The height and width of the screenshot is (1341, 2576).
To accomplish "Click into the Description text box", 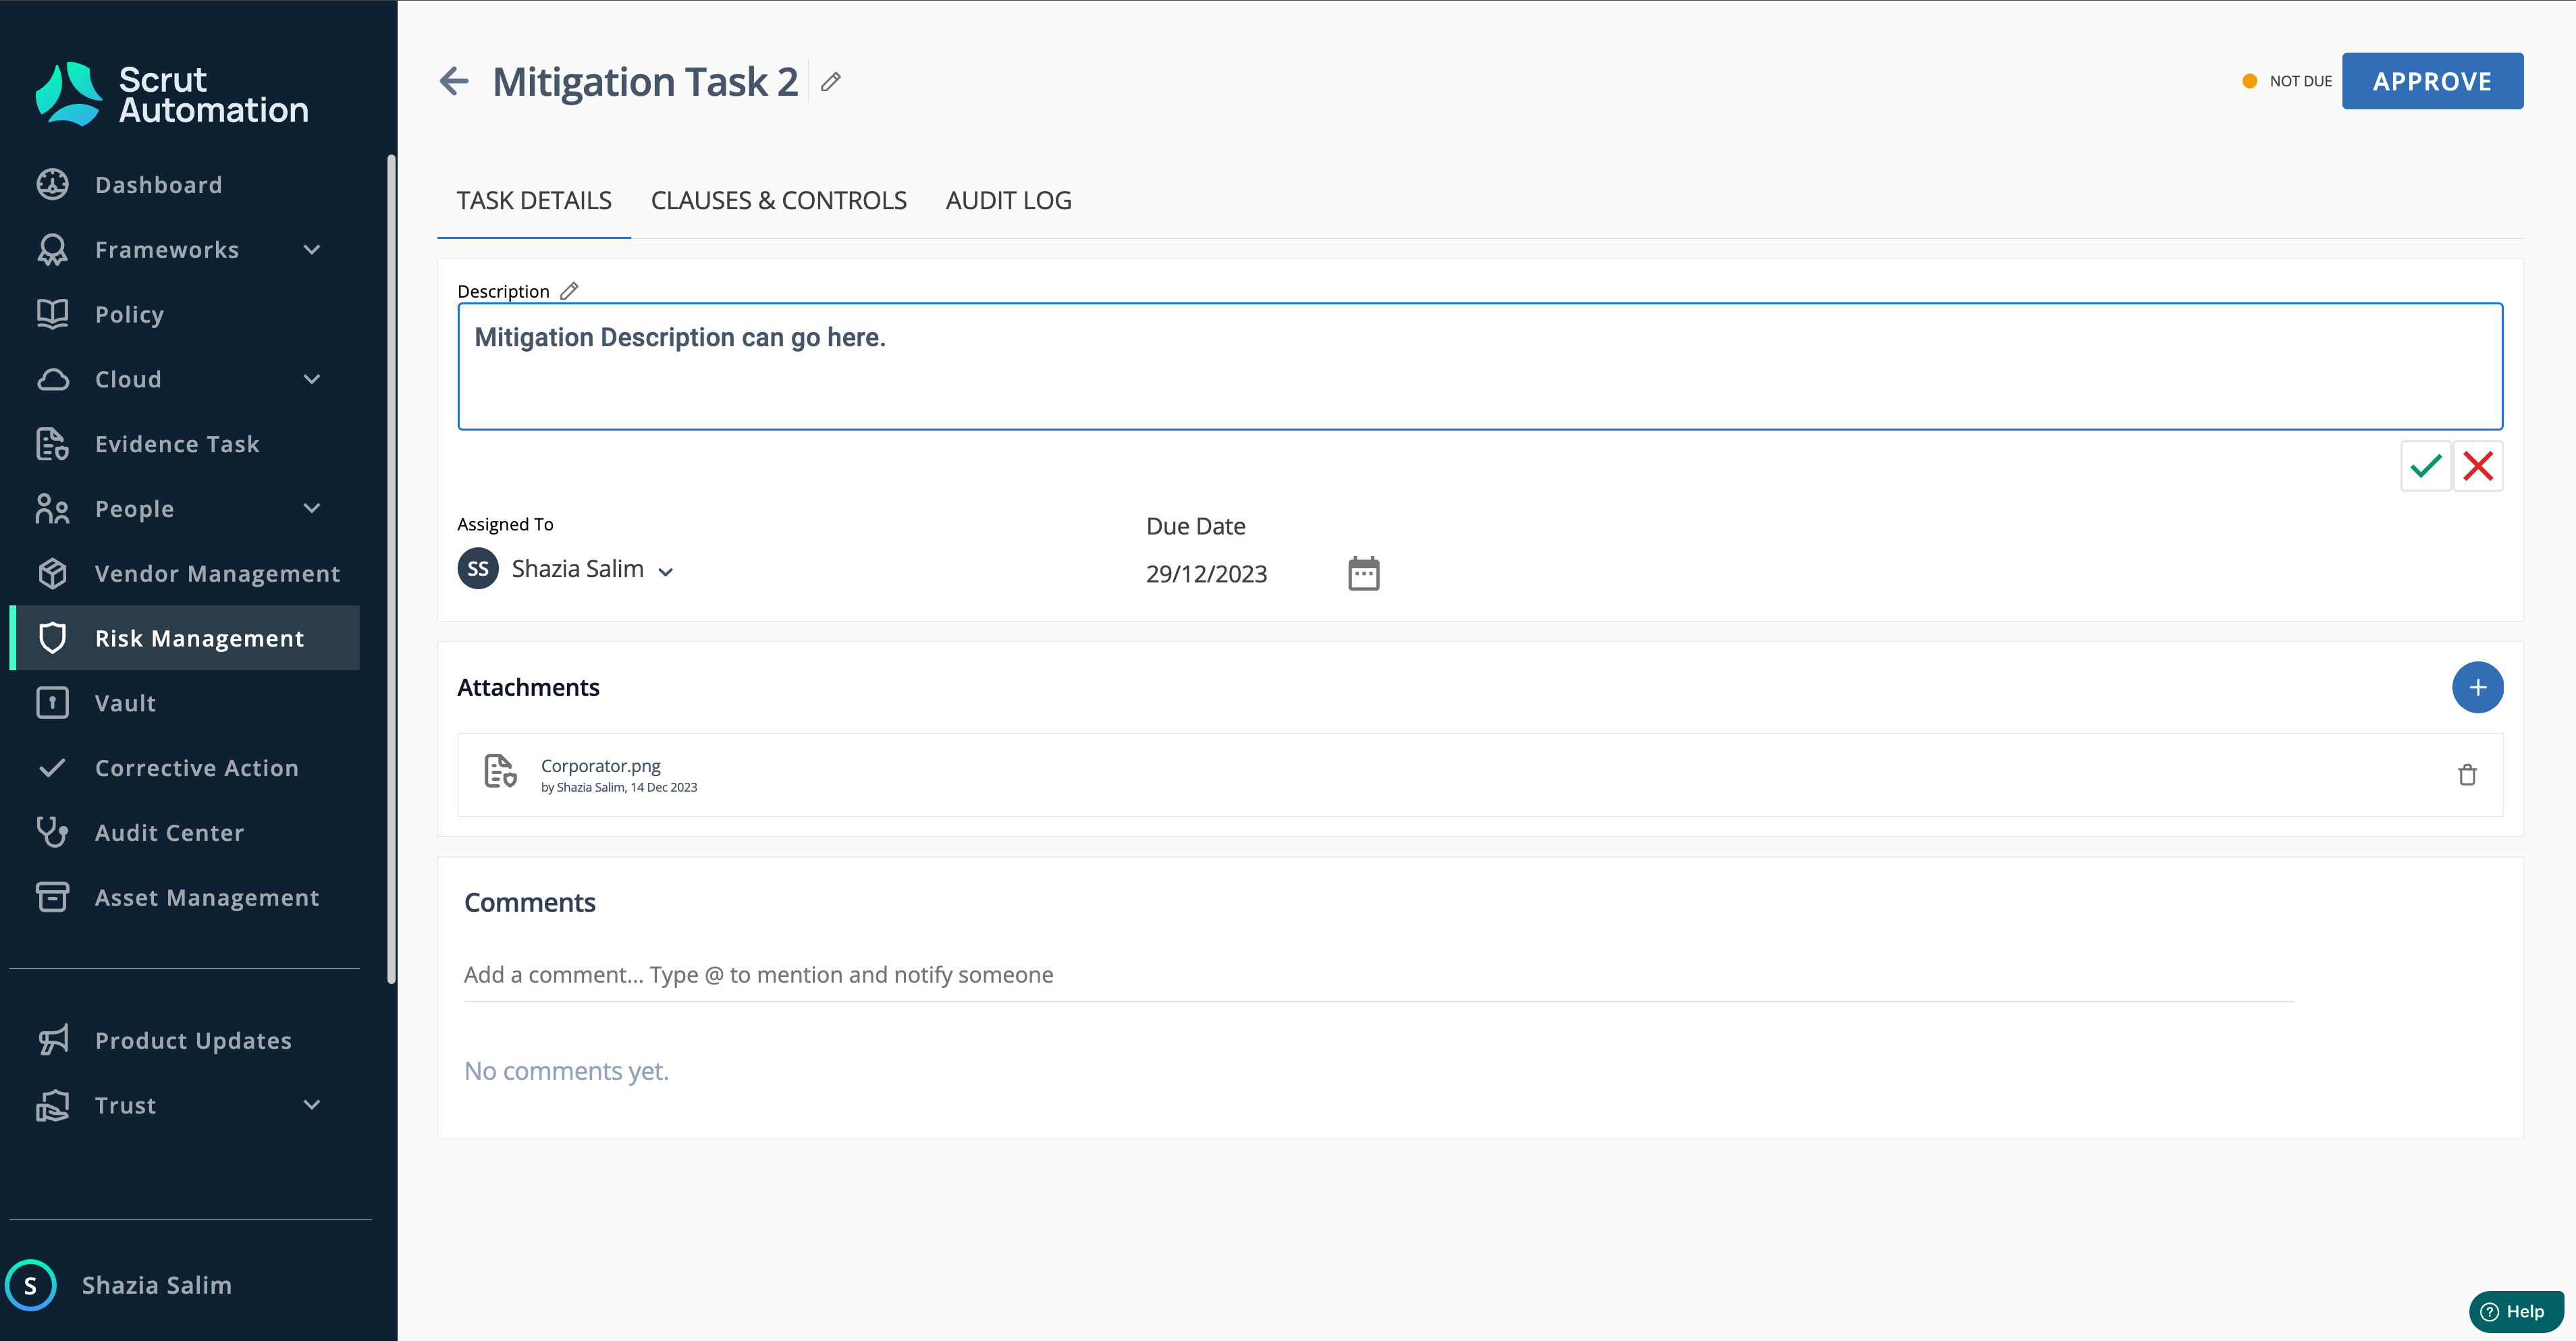I will click(1480, 366).
